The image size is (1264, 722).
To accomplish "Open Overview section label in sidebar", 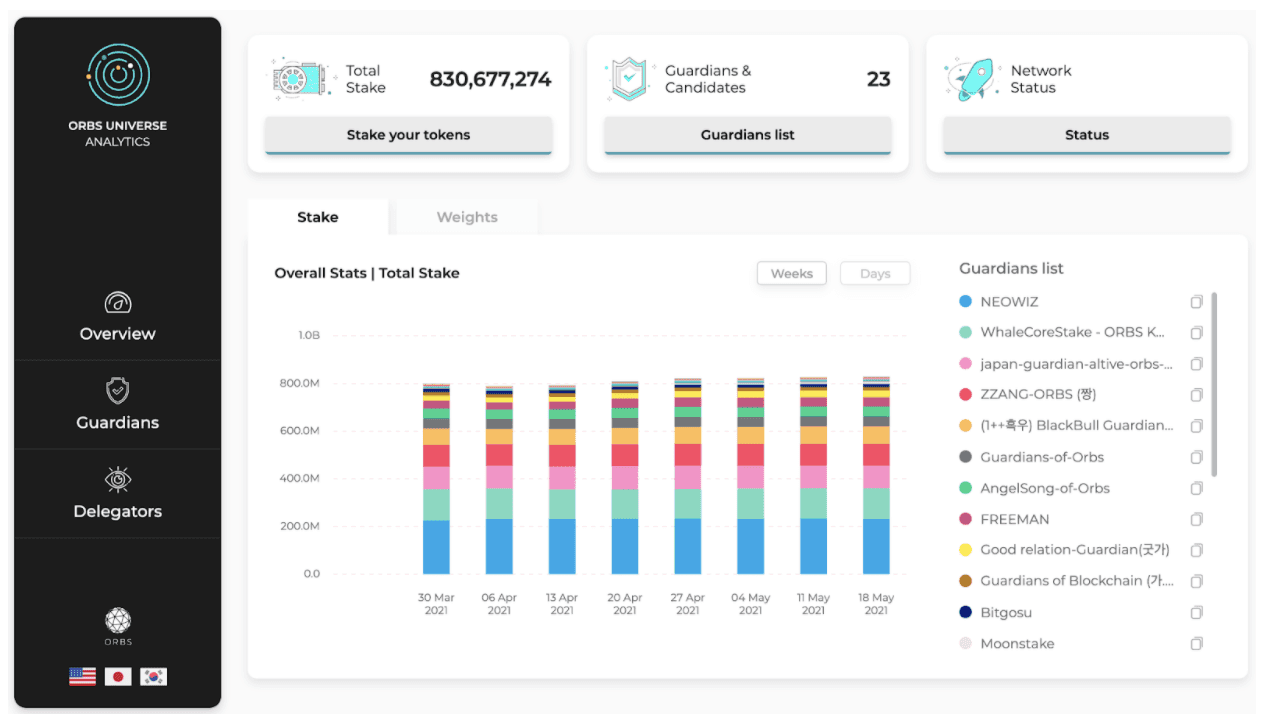I will [118, 334].
